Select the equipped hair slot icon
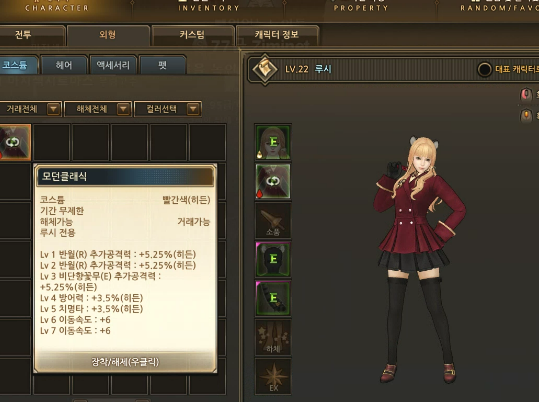This screenshot has height=402, width=539. coord(273,142)
